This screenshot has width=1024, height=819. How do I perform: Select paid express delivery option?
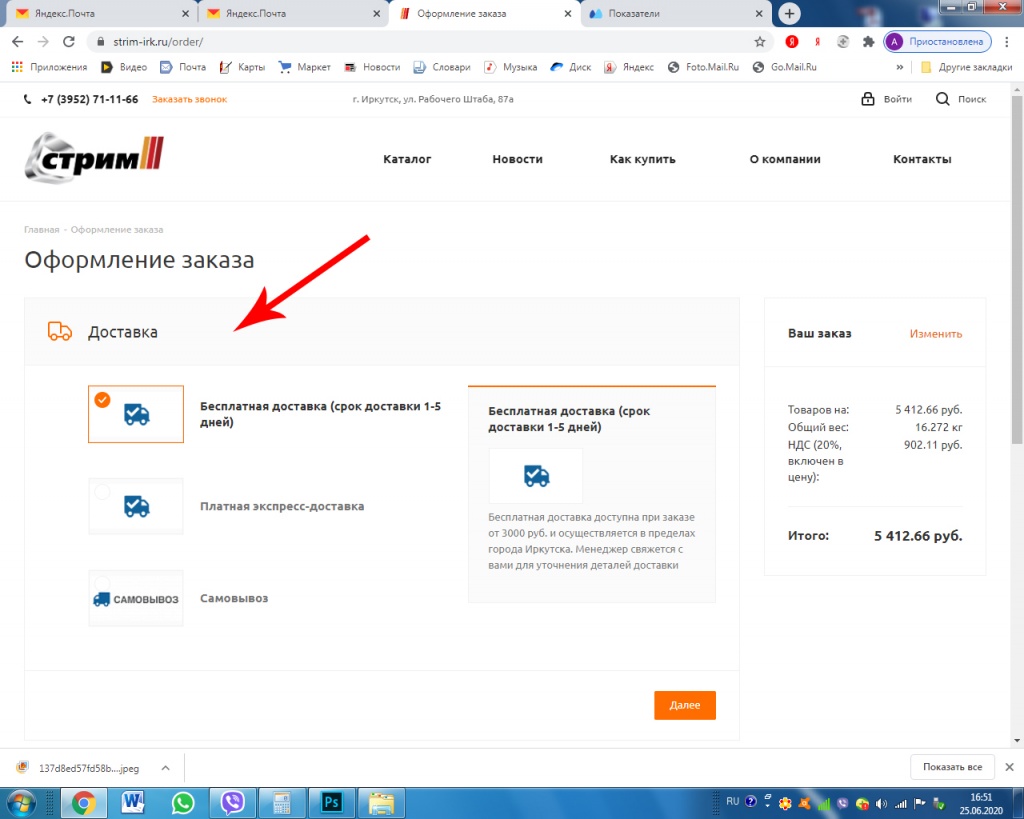[x=136, y=506]
